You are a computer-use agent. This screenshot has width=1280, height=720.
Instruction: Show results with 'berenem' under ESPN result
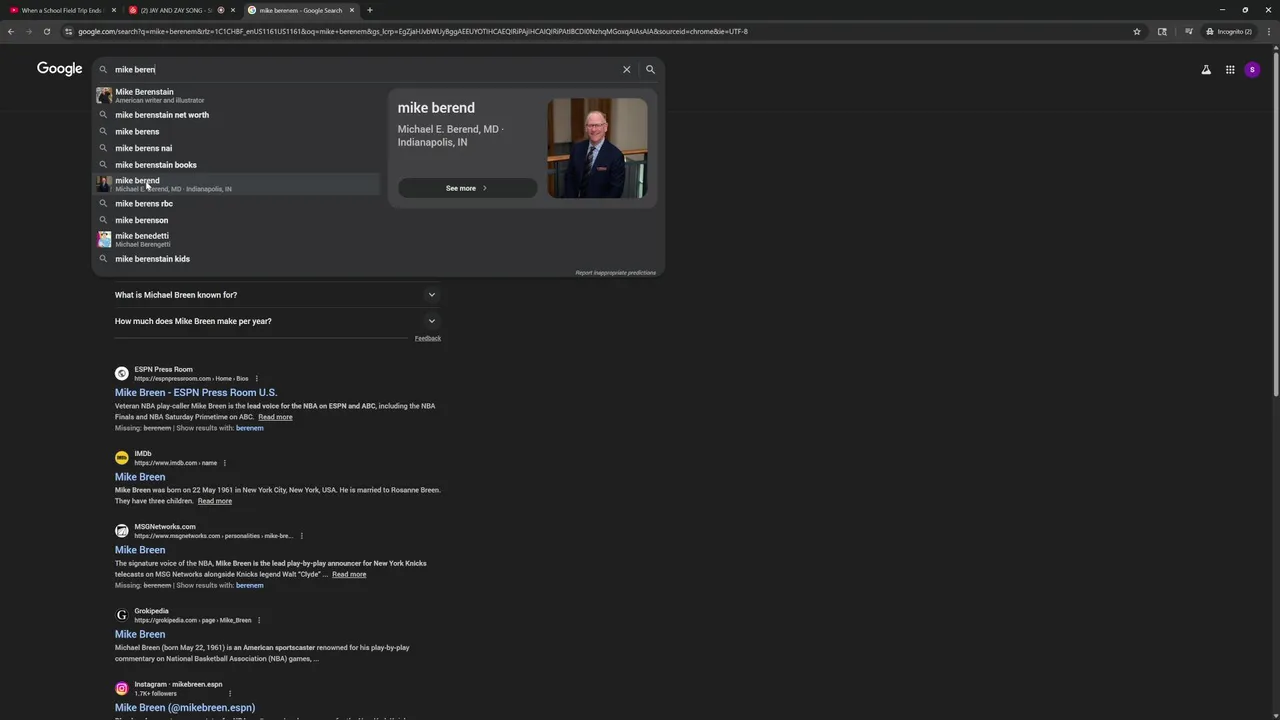tap(250, 428)
